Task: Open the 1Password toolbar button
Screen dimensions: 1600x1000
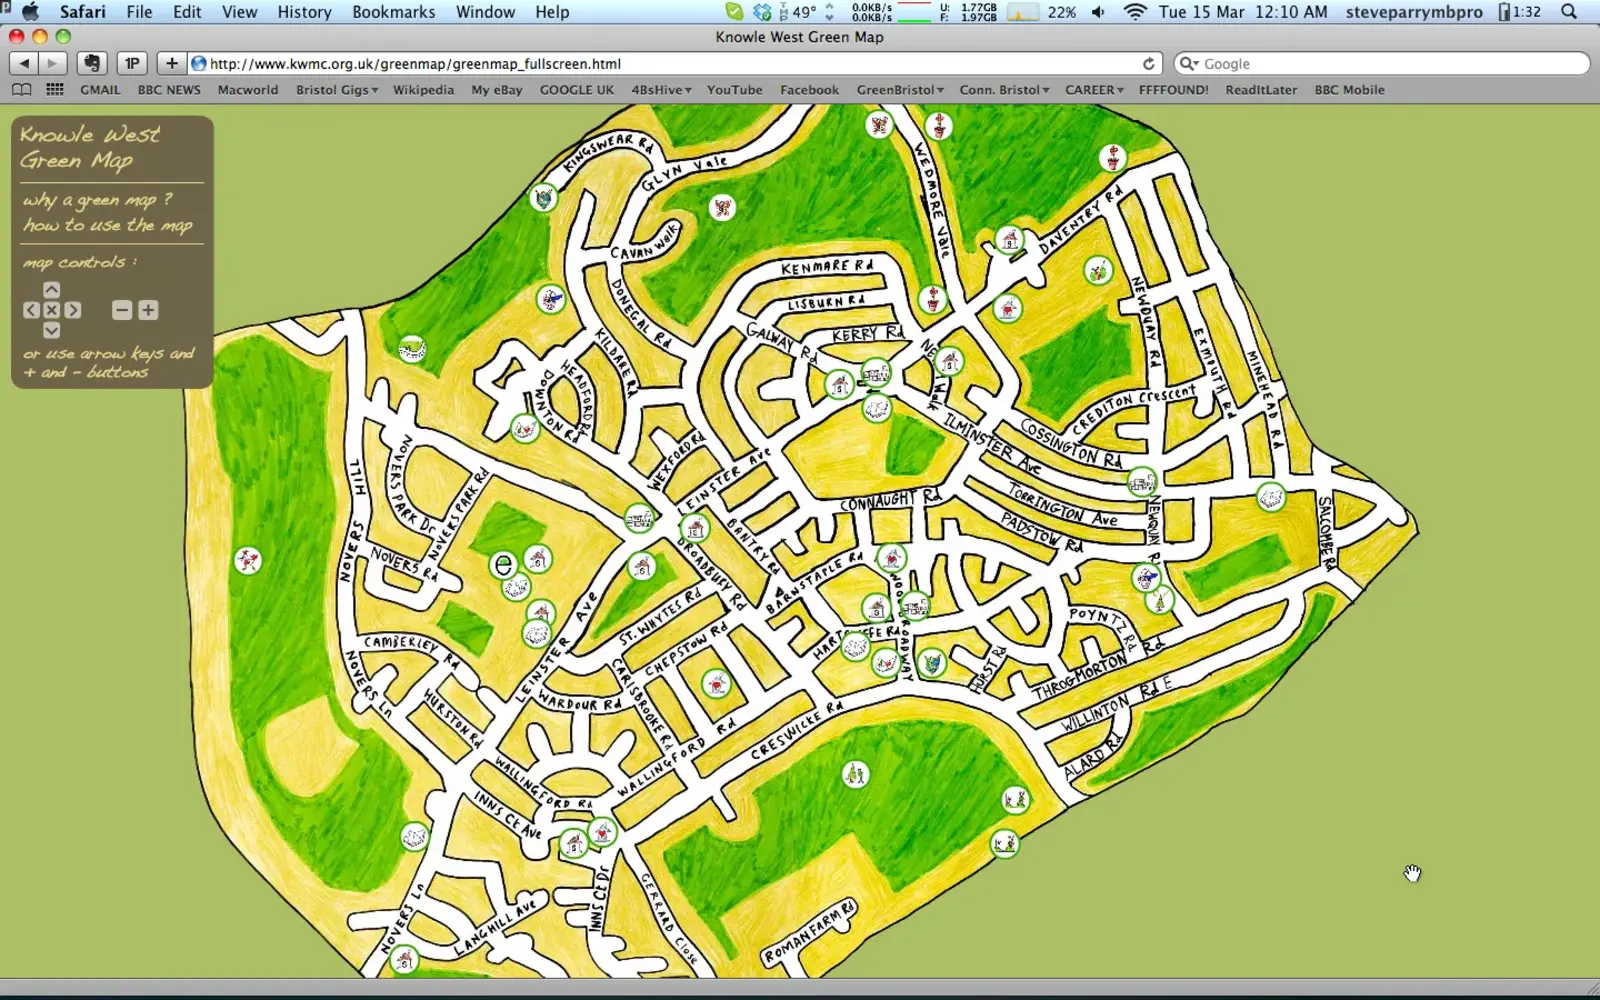Action: (132, 63)
